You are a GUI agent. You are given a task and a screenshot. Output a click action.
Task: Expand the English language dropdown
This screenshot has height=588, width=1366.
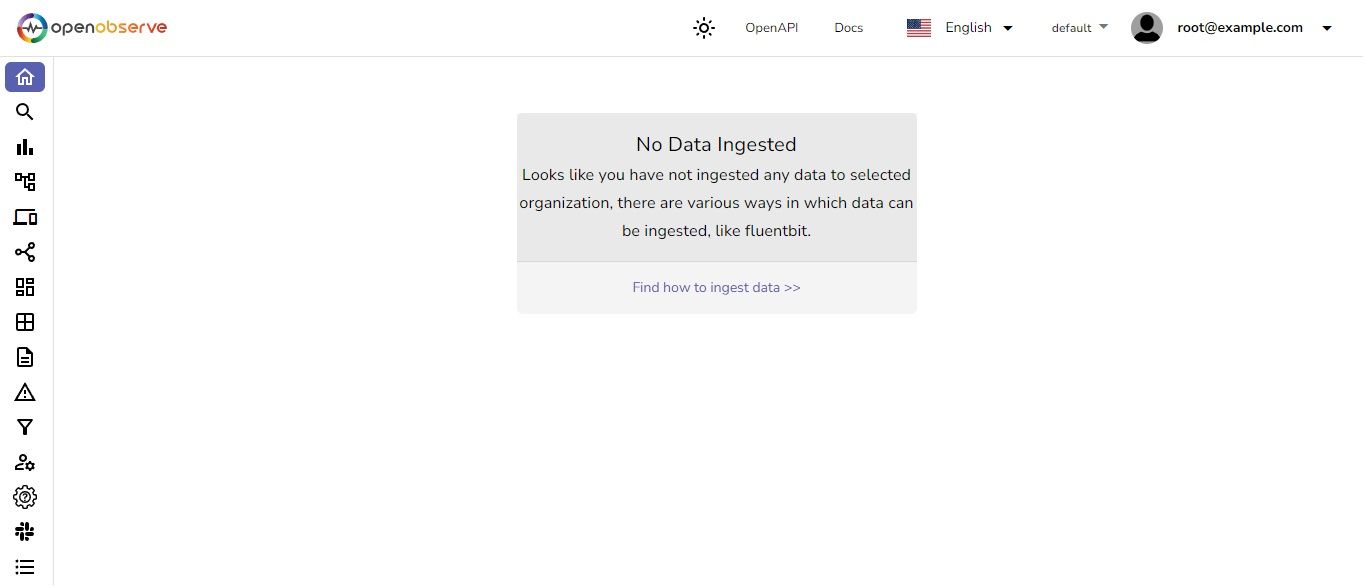coord(960,28)
